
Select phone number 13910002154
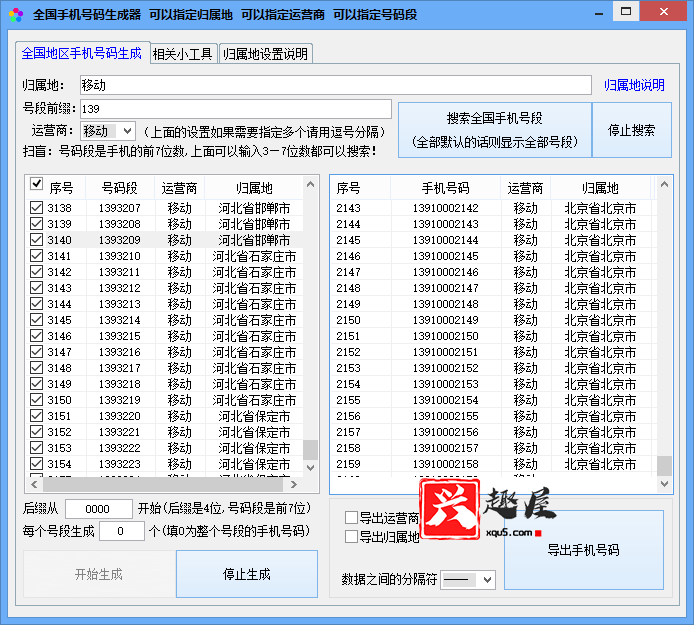click(x=445, y=400)
